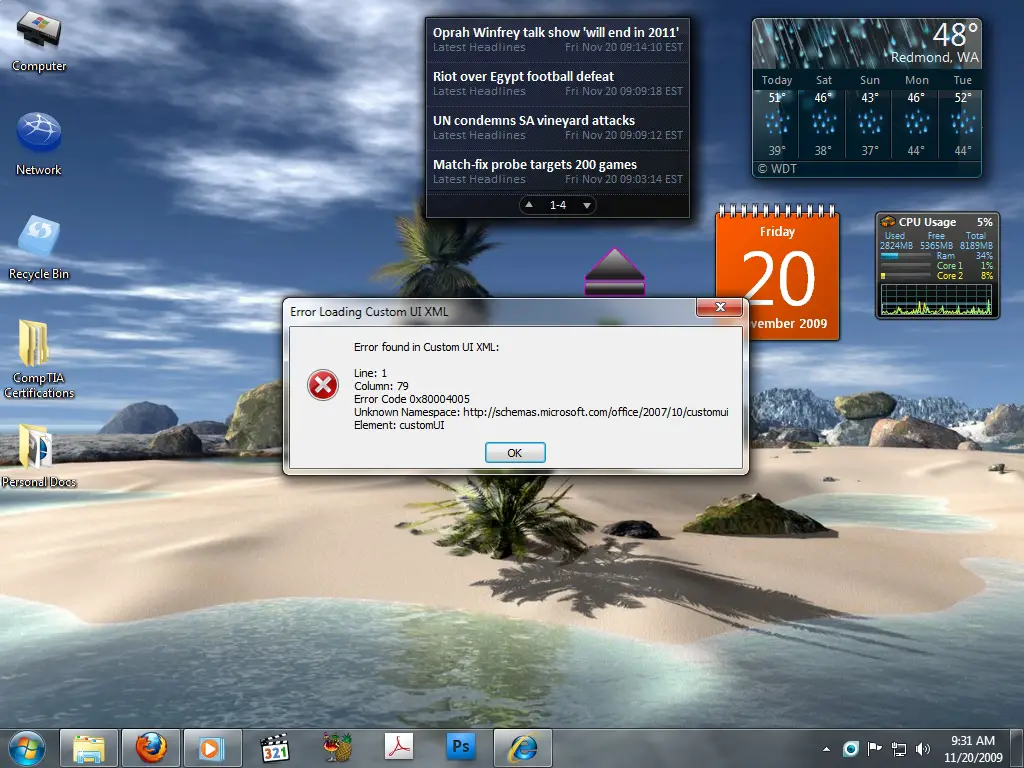Open the taskbar clock showing 9:31 AM

[973, 748]
